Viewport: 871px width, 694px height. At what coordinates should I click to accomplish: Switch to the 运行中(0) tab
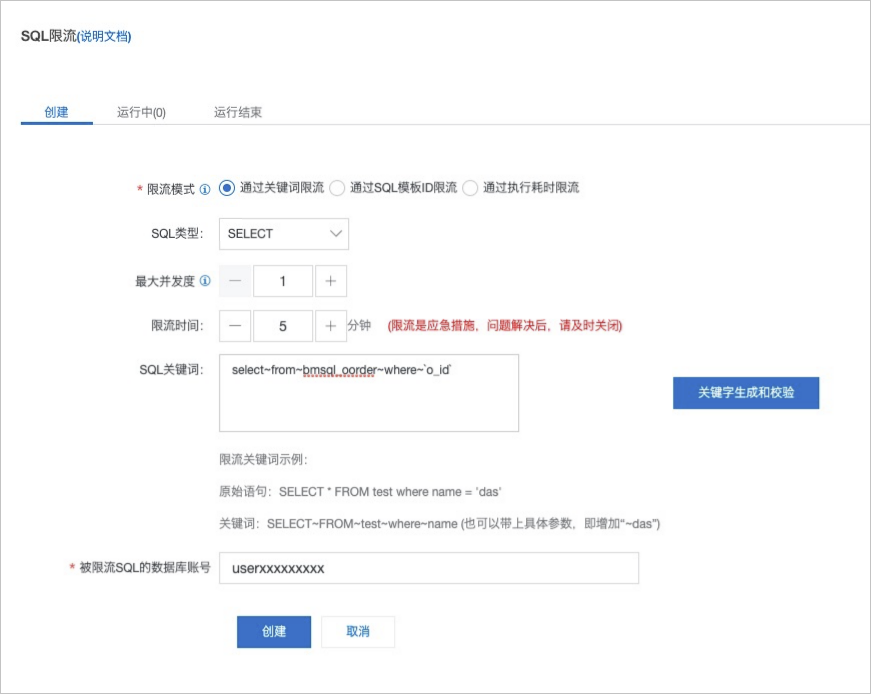(x=141, y=112)
